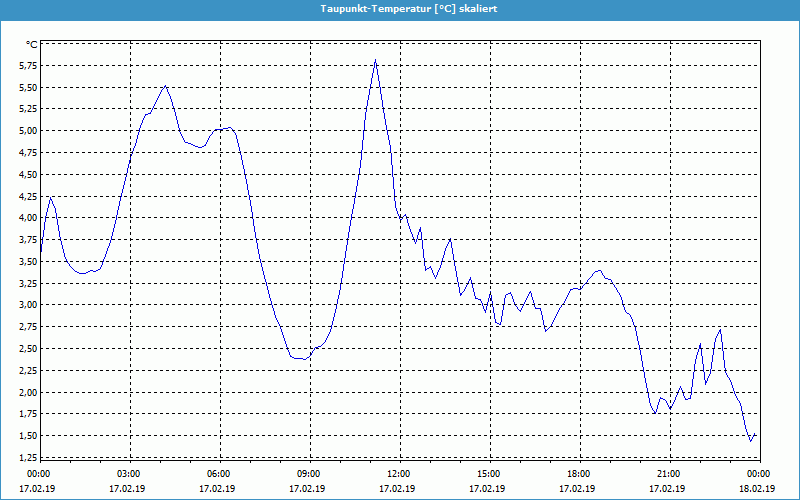Viewport: 800px width, 500px height.
Task: Click the 1,25 y-axis label
Action: coord(27,458)
